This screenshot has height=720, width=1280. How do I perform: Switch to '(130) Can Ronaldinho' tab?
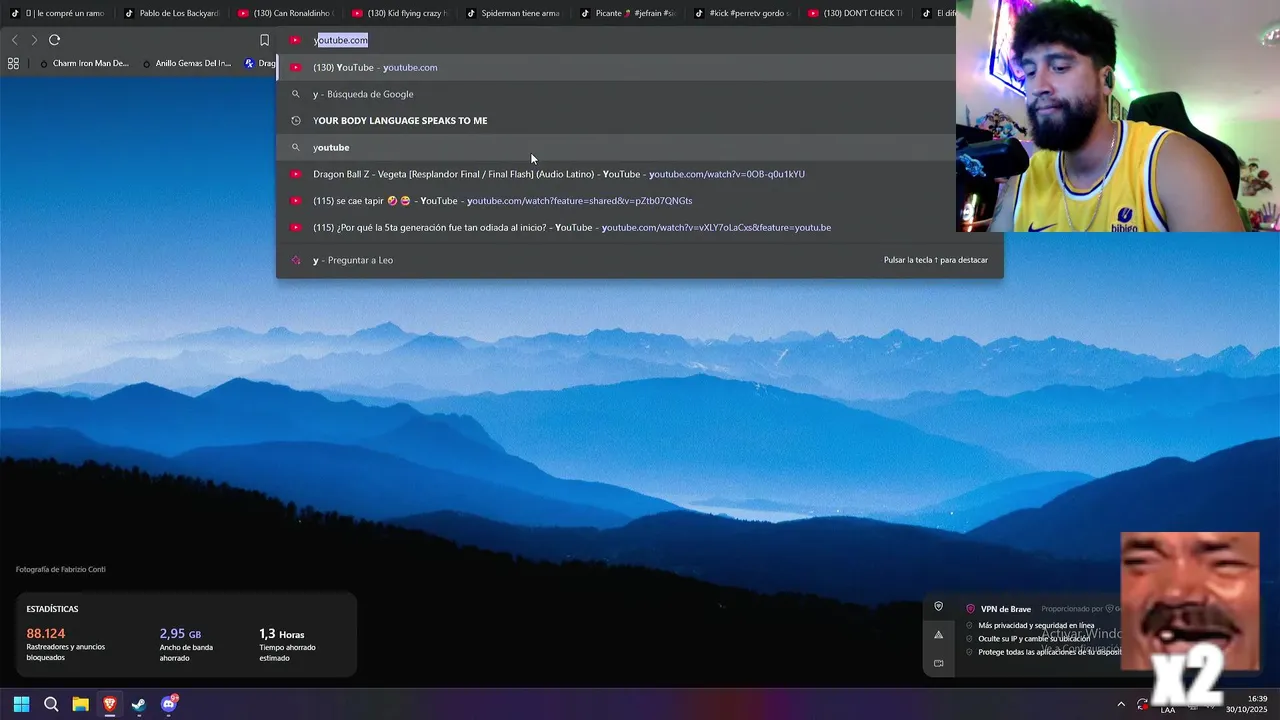285,13
